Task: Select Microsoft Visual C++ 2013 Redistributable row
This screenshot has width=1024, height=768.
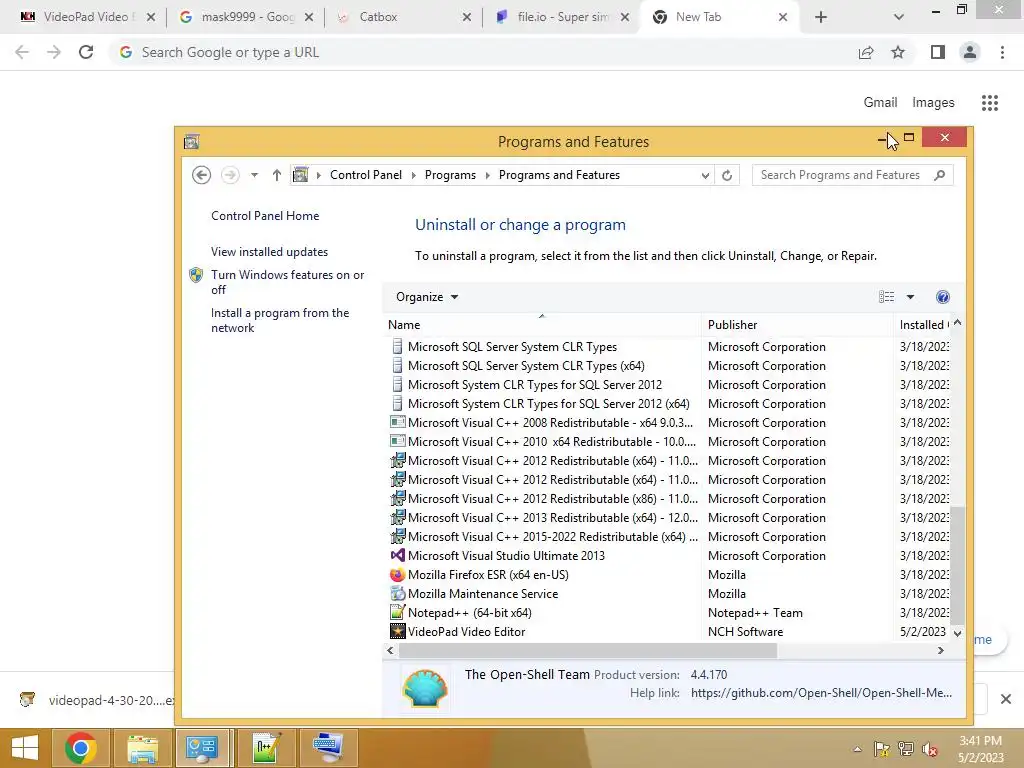Action: (x=552, y=518)
